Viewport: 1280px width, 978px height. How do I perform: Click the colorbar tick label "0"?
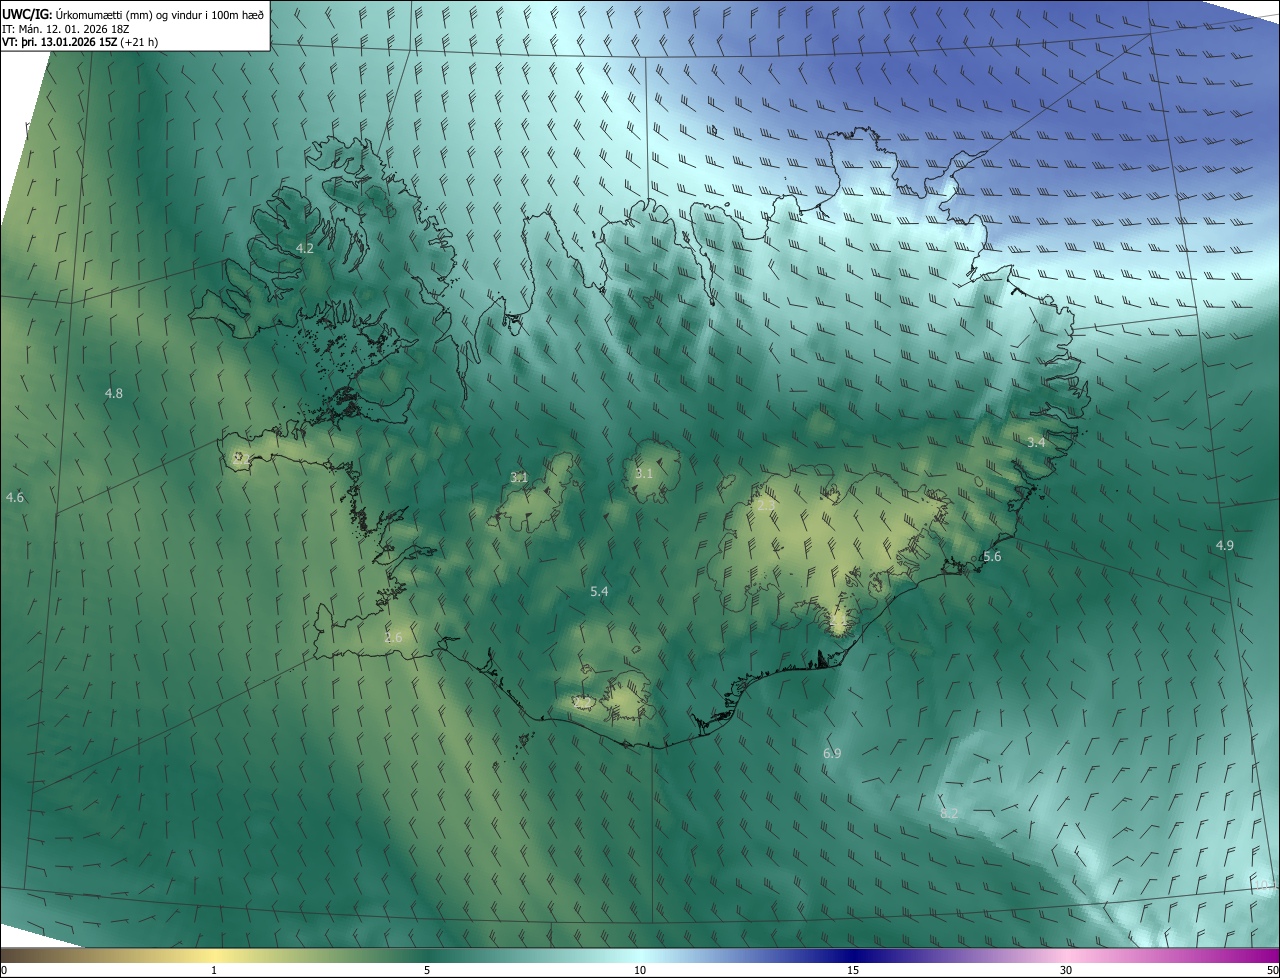tap(3, 970)
